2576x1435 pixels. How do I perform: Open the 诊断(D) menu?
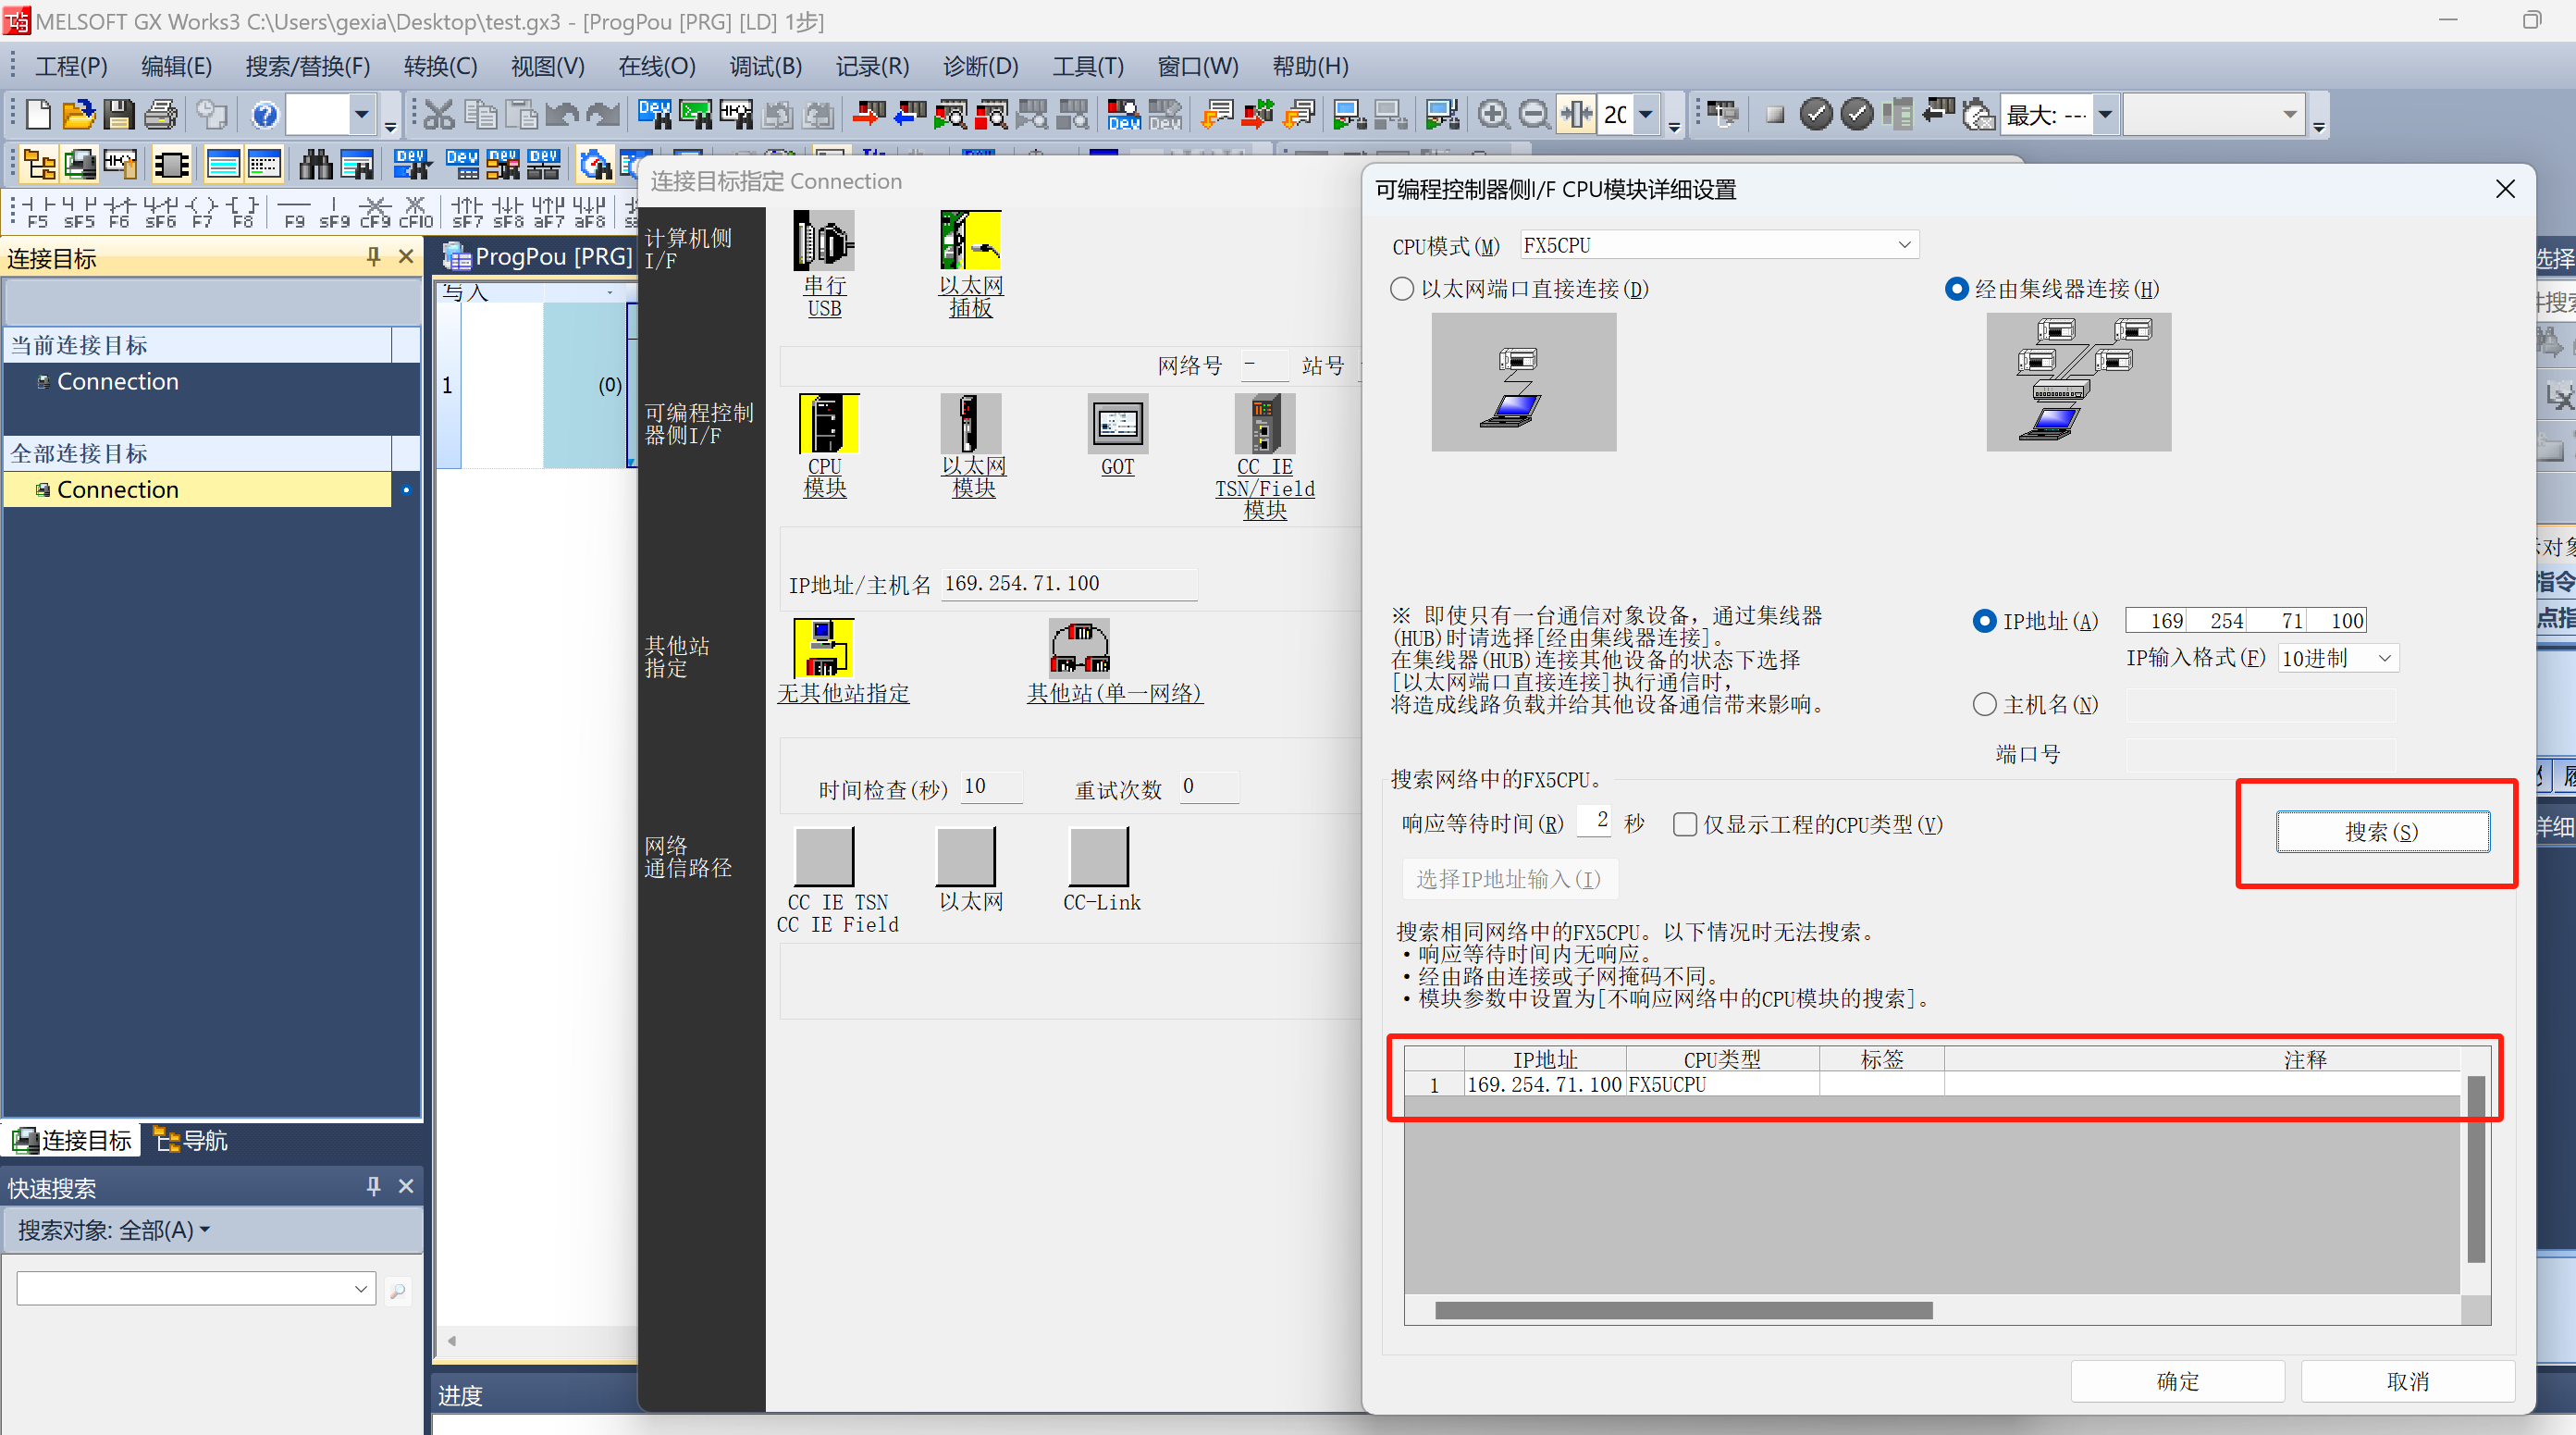(981, 66)
